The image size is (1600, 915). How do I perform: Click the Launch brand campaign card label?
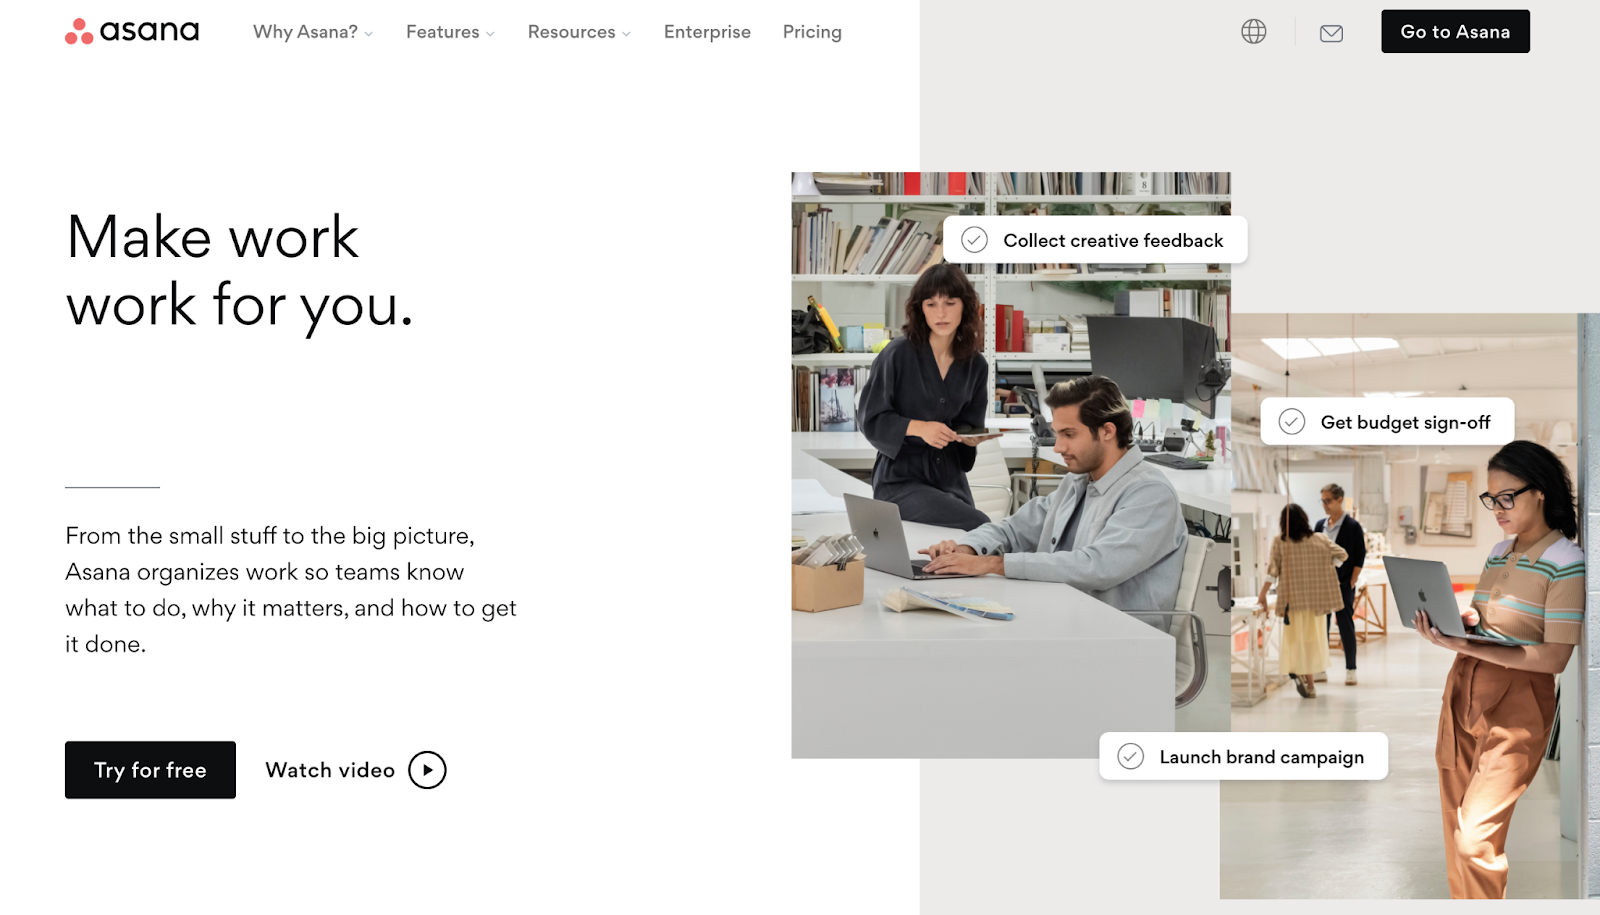(1261, 757)
